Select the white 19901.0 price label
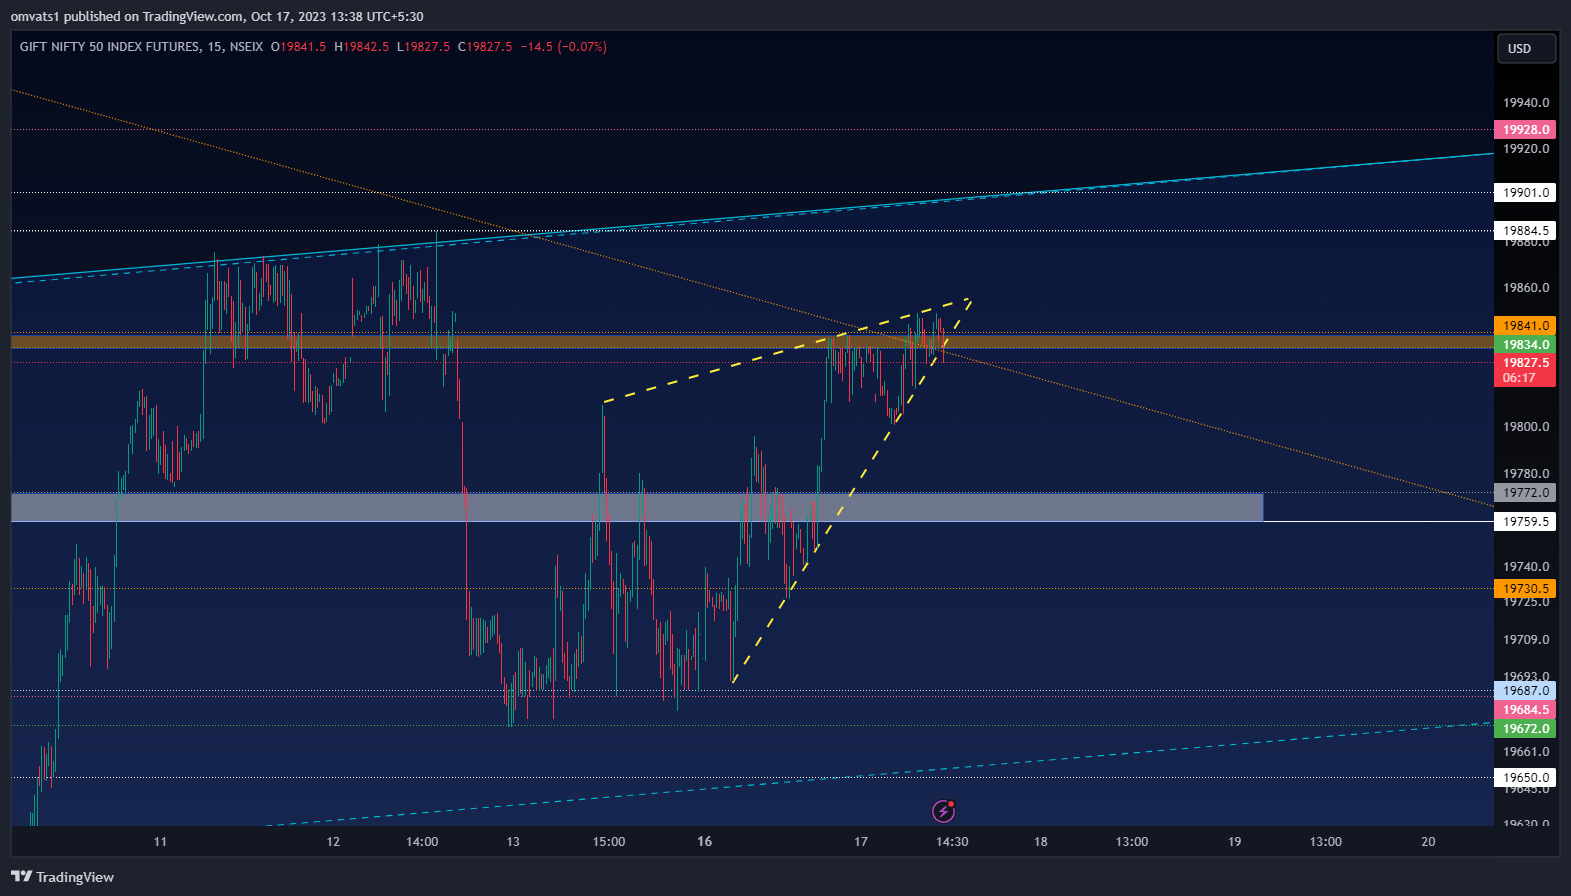Viewport: 1571px width, 896px height. pos(1525,193)
